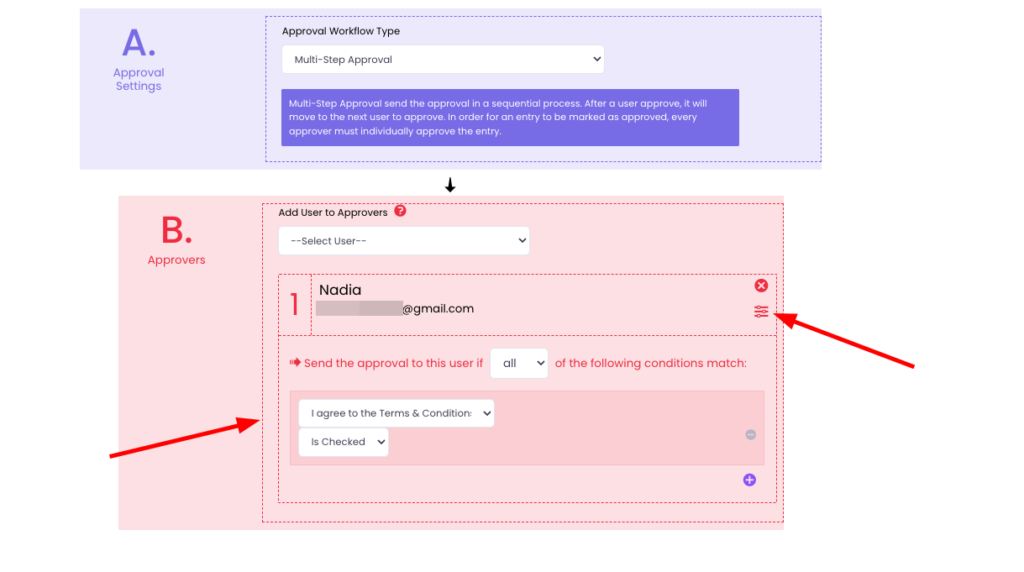Open the Approval Workflow Type dropdown

442,60
